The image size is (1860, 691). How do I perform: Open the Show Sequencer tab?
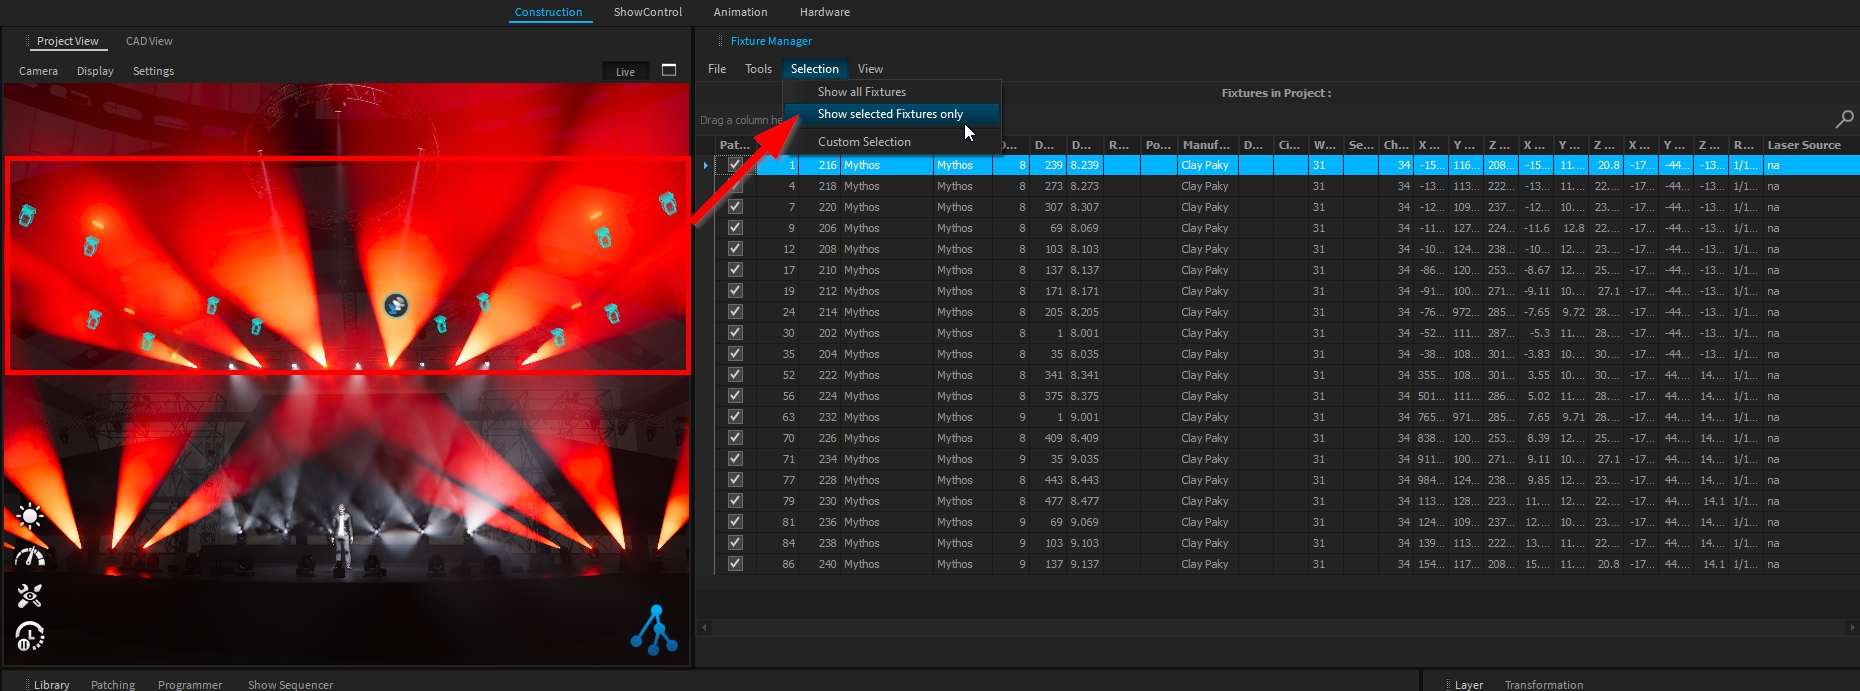(x=290, y=685)
